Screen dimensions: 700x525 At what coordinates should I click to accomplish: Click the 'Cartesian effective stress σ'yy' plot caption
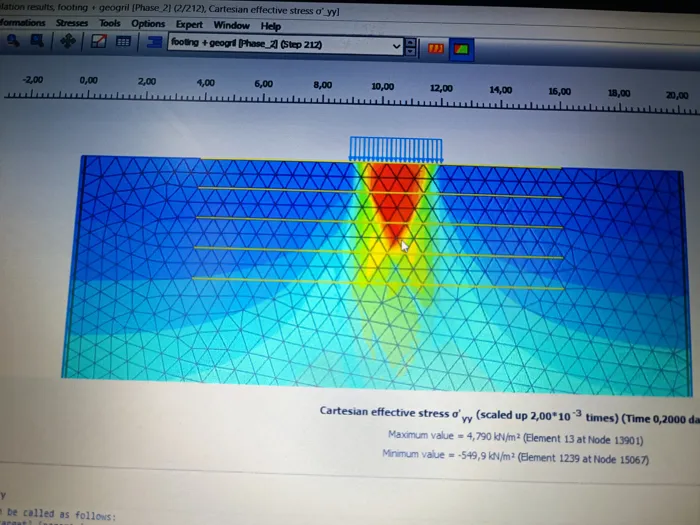396,413
